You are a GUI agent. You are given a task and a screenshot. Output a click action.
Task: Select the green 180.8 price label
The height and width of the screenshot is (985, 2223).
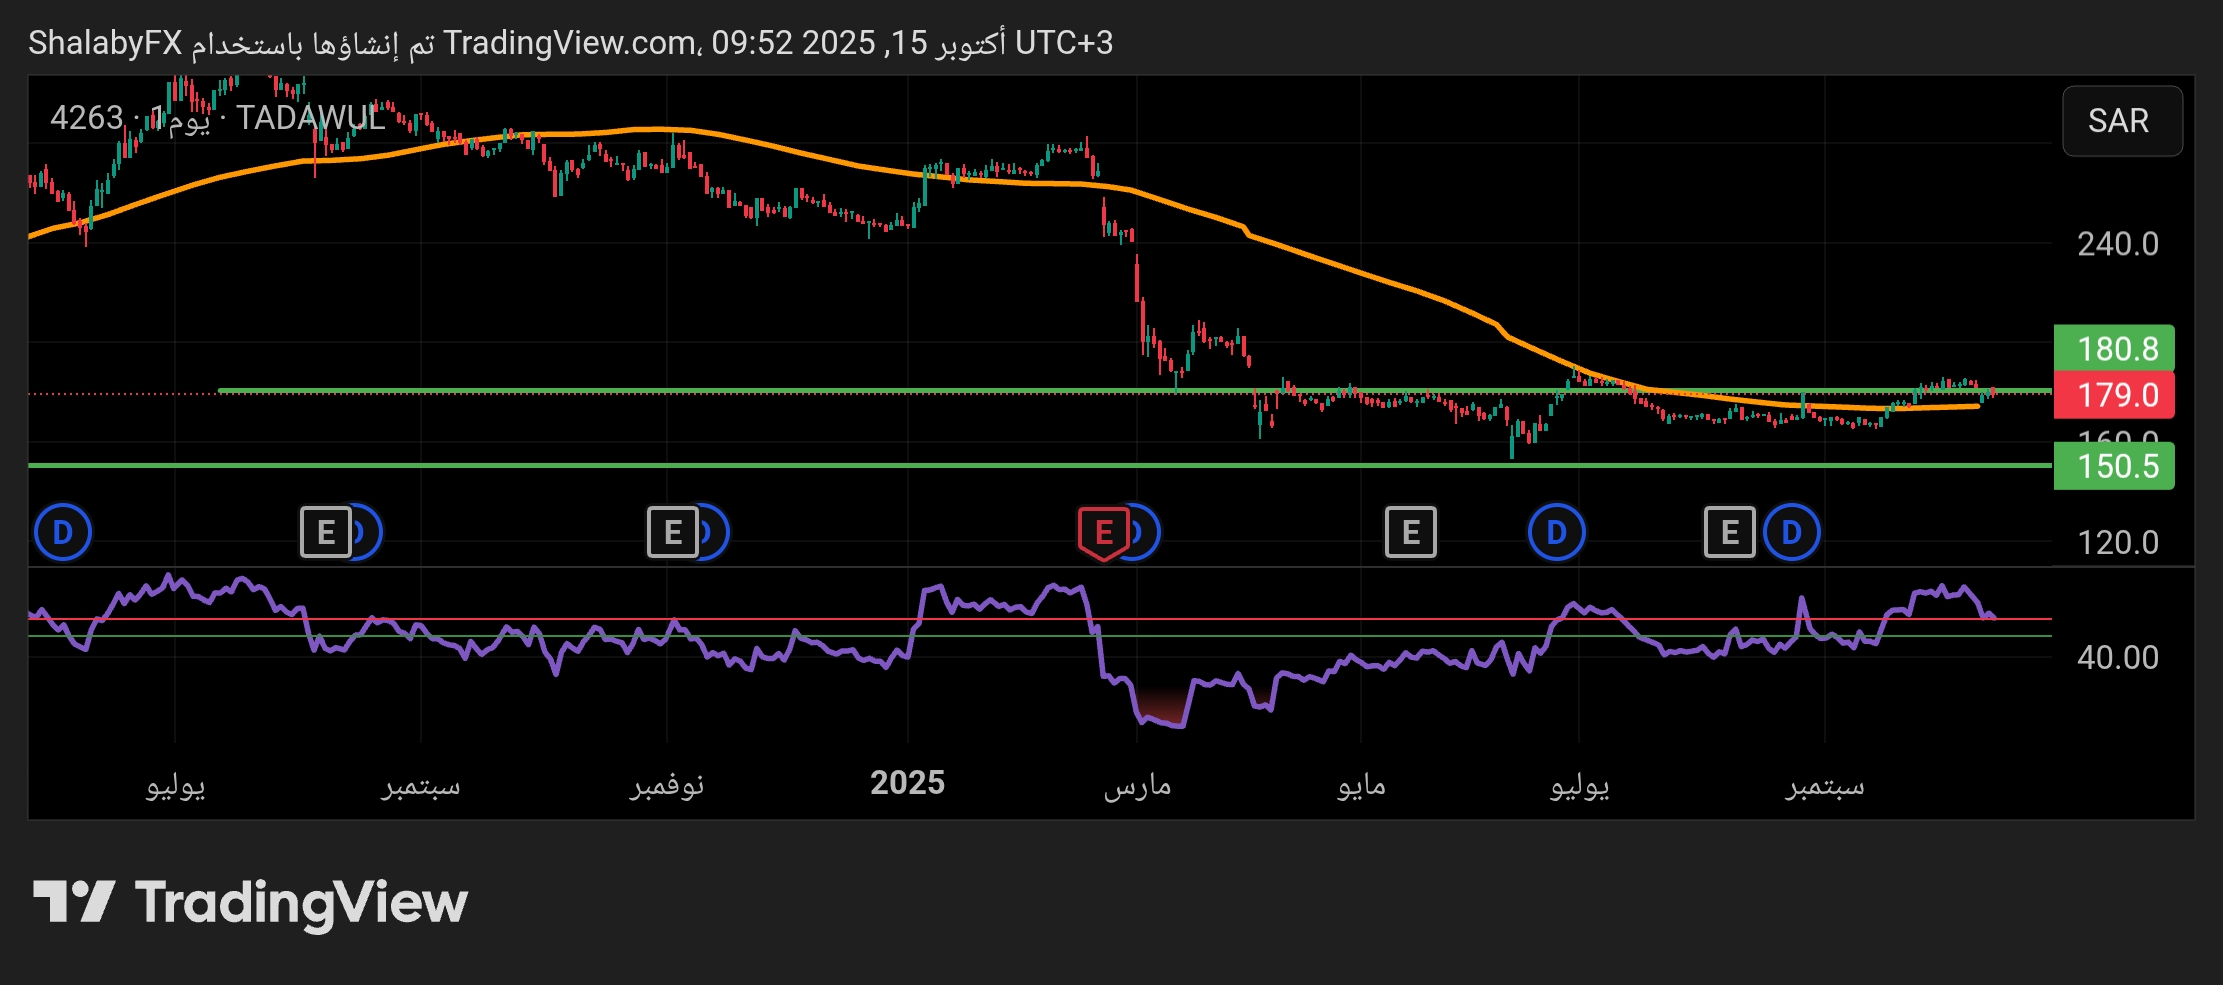(x=2113, y=348)
